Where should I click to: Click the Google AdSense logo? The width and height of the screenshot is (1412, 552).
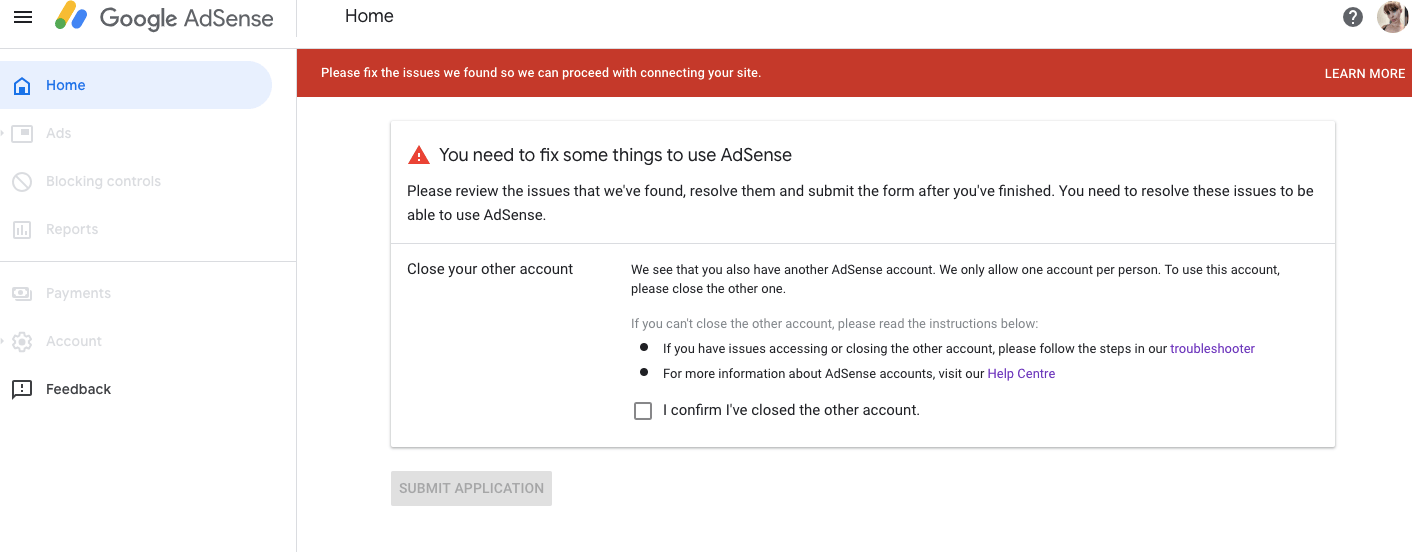pyautogui.click(x=164, y=17)
